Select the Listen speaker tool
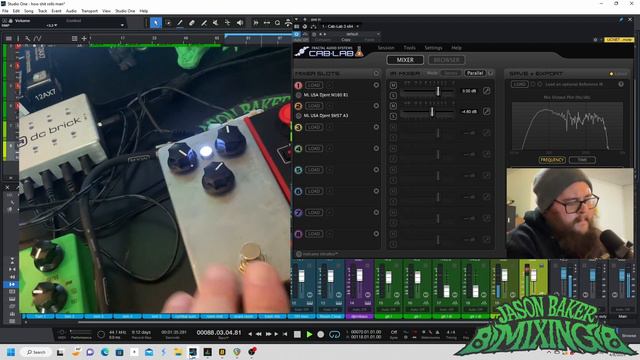 [240, 23]
